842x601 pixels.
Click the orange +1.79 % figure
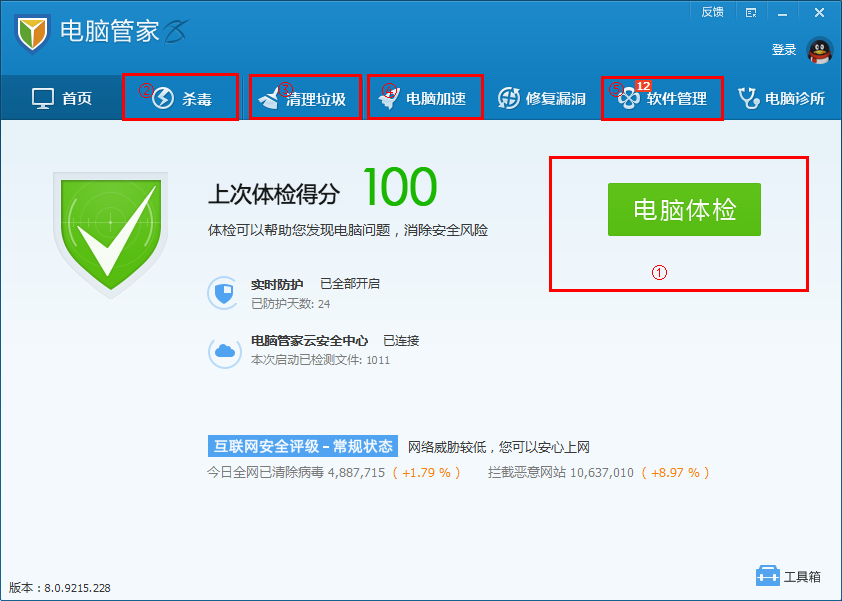[x=426, y=473]
